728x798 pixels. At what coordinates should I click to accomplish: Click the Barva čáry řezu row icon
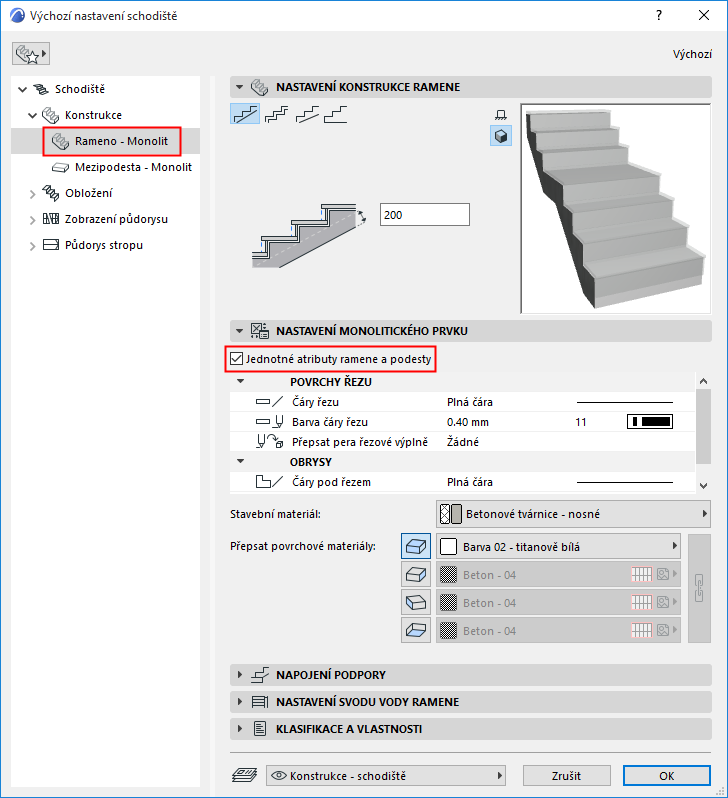click(269, 421)
